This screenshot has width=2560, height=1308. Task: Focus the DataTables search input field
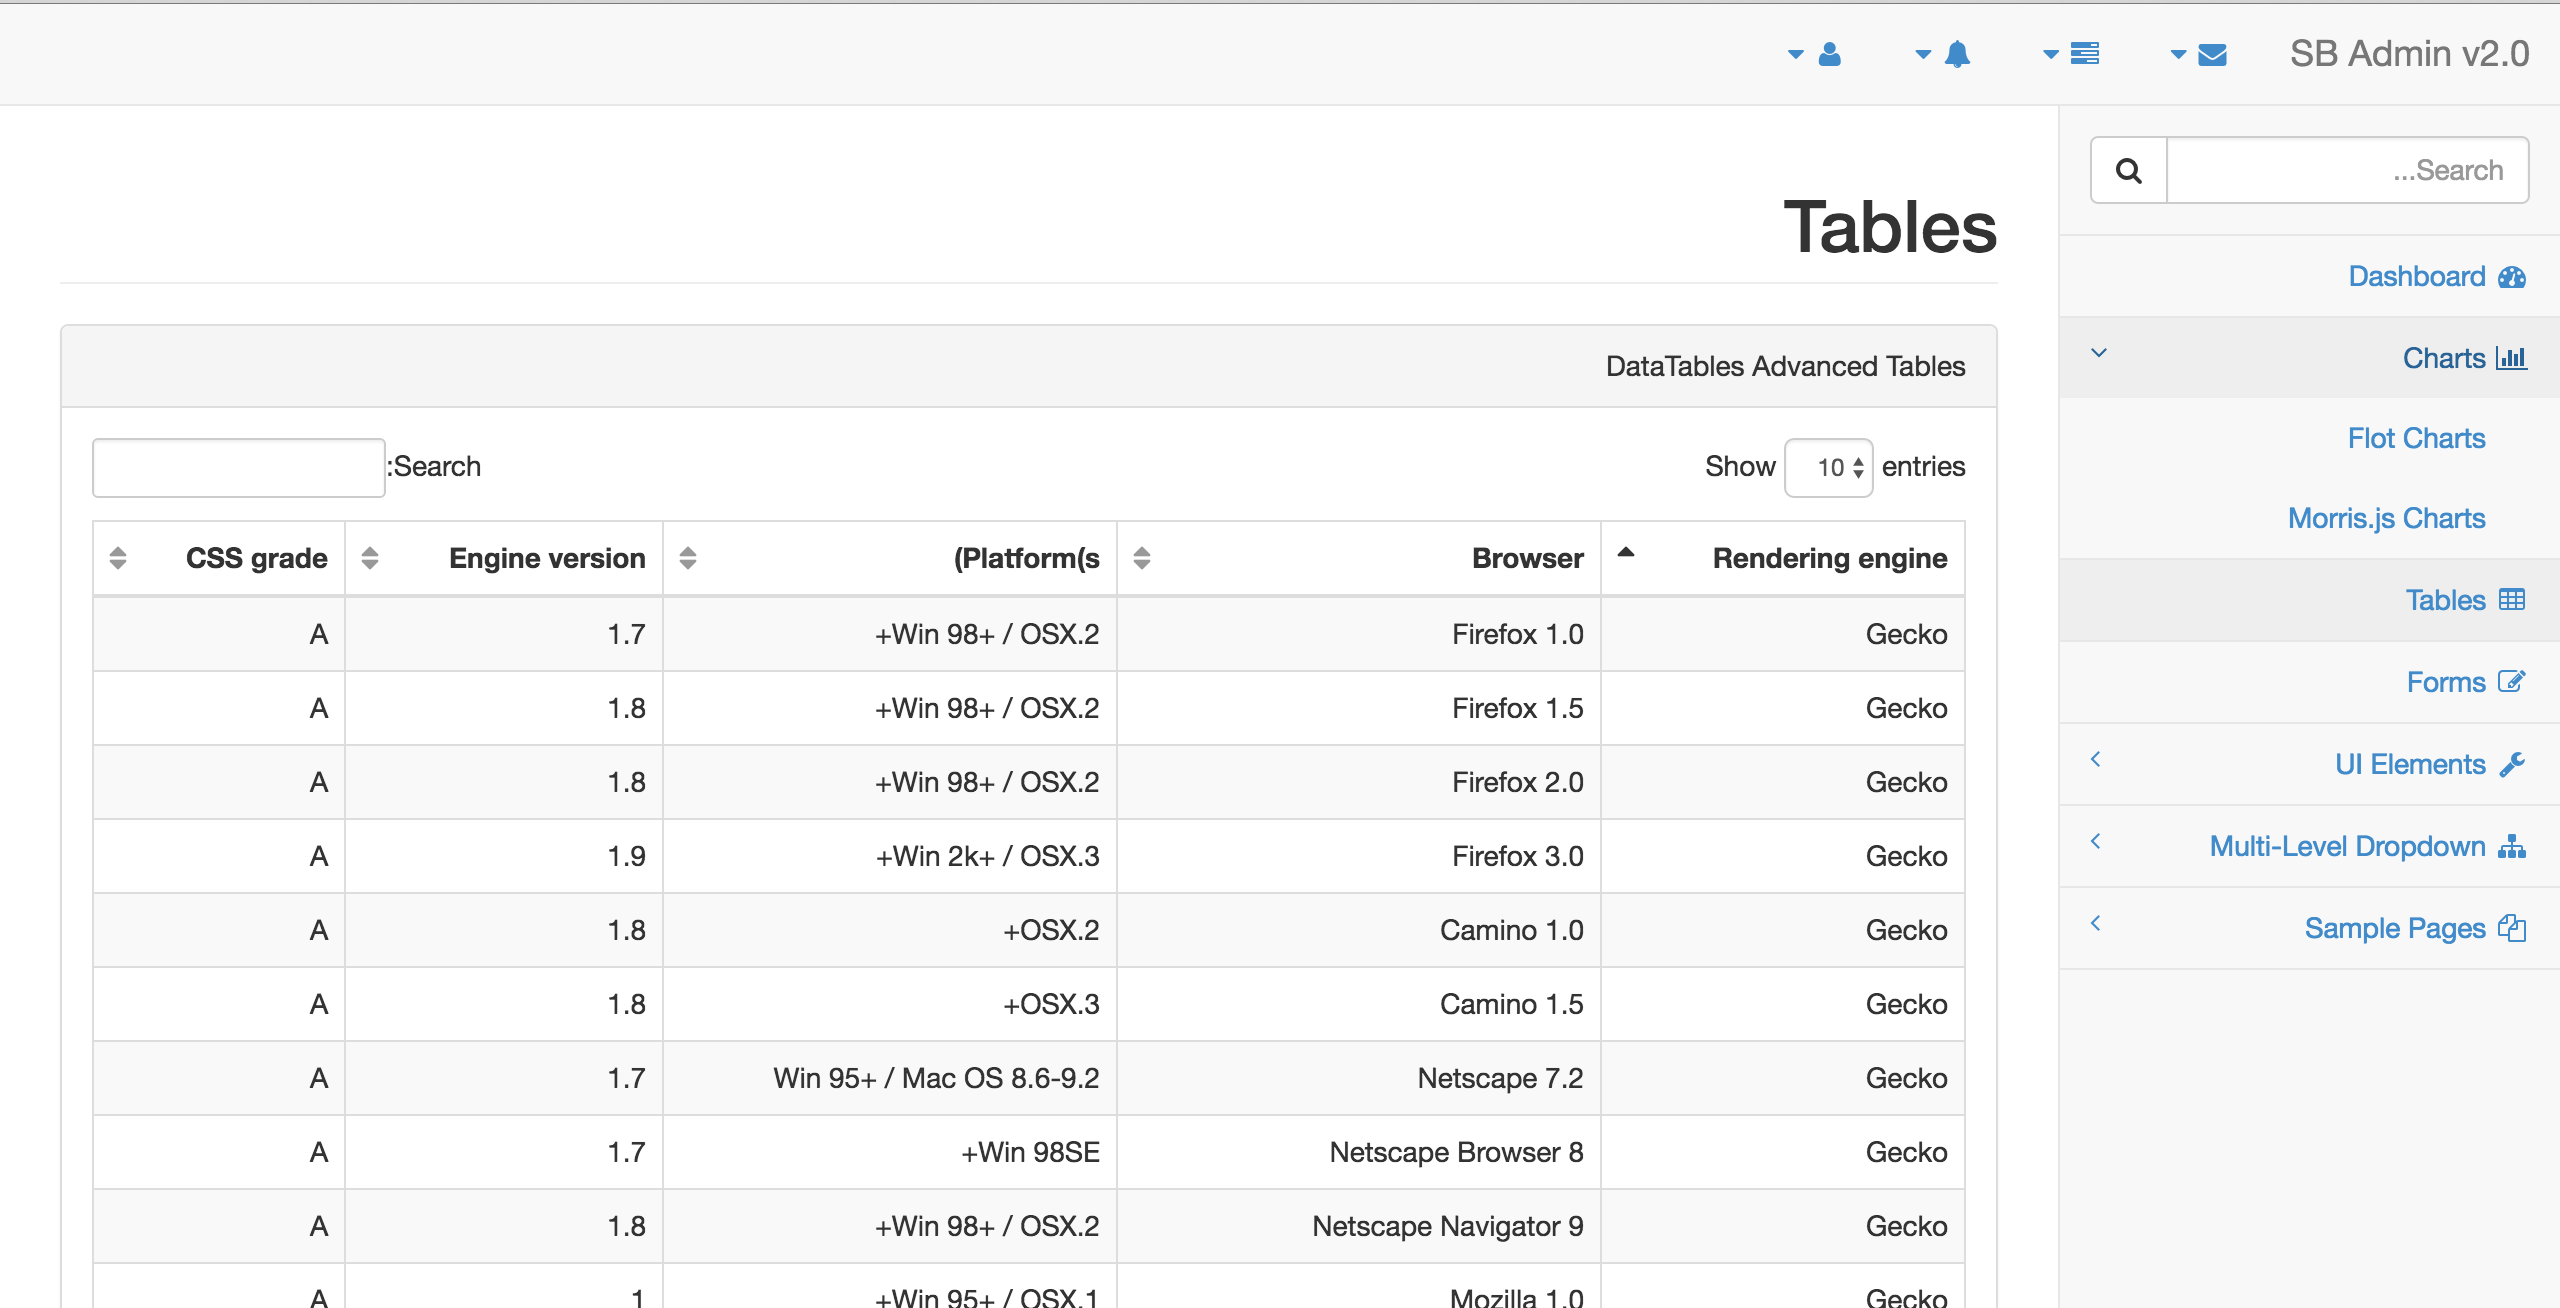point(239,467)
